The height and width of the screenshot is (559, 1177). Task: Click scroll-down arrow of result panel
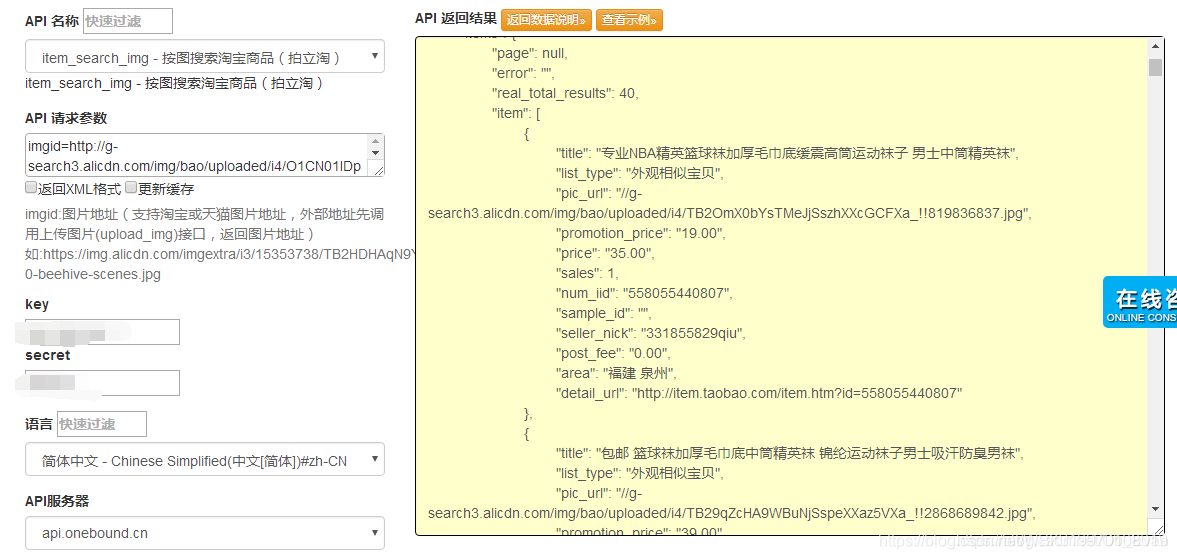point(1155,507)
